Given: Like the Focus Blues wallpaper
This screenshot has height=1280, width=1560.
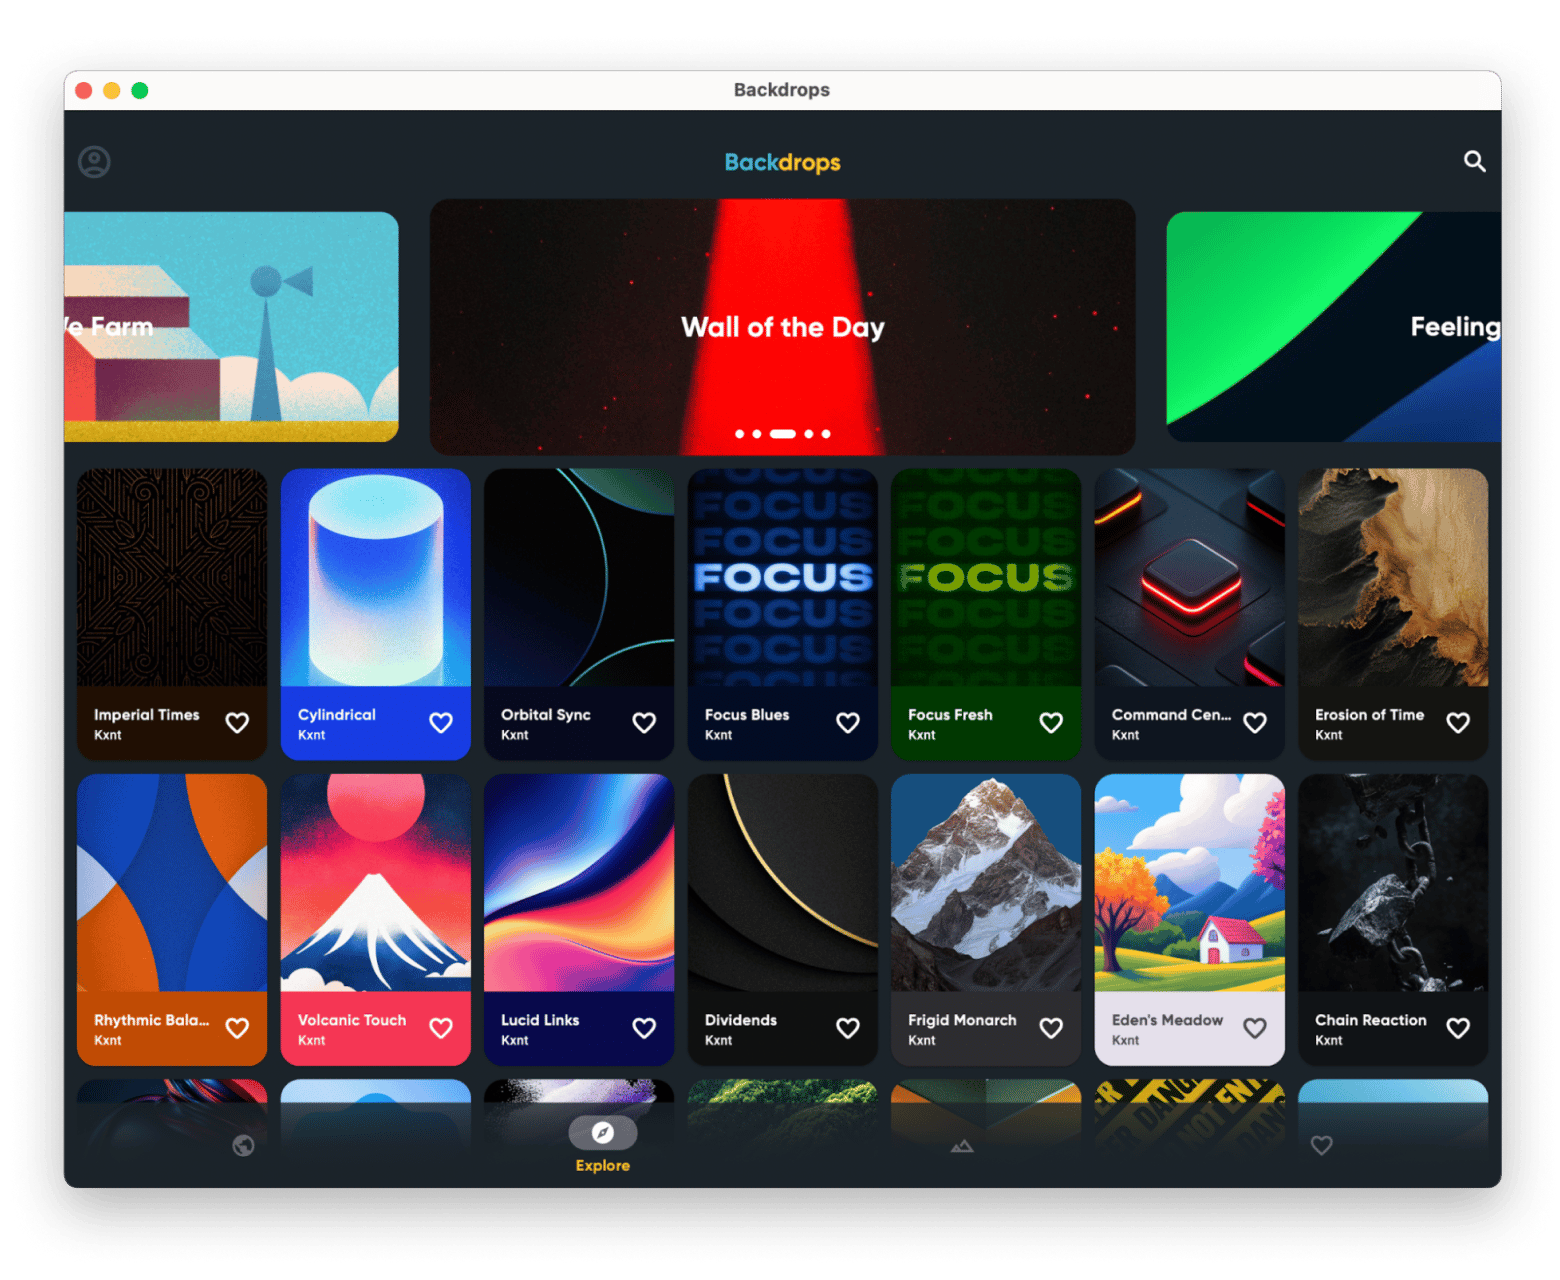Looking at the screenshot, I should [x=848, y=723].
